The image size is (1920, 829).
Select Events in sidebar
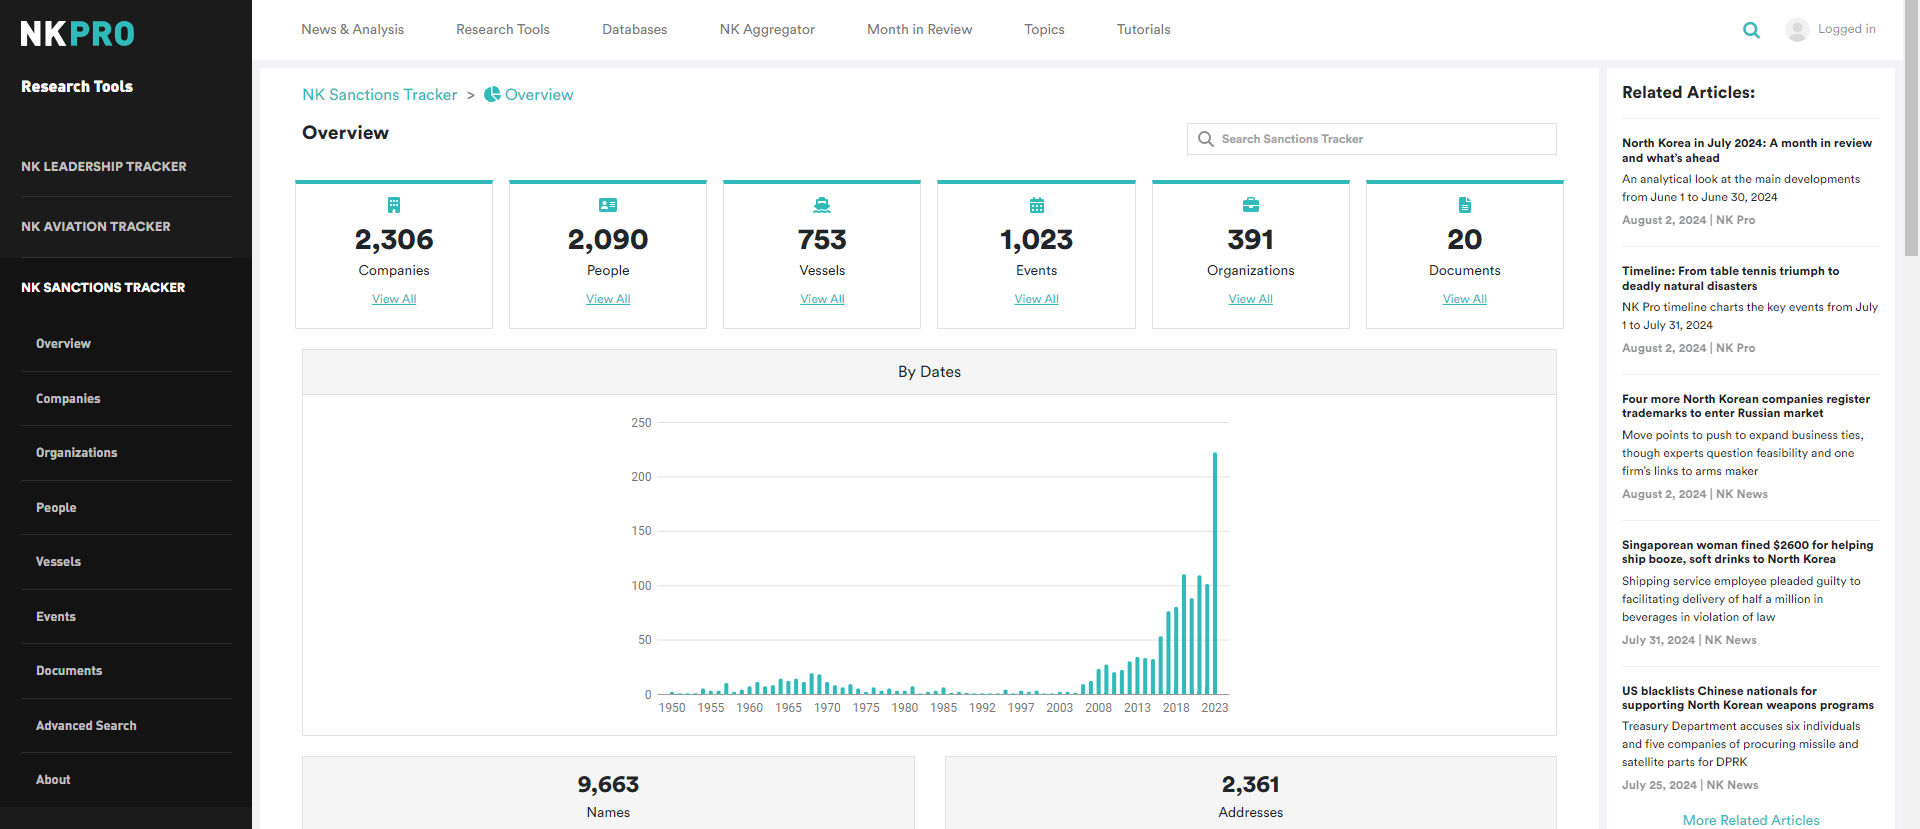click(x=56, y=617)
